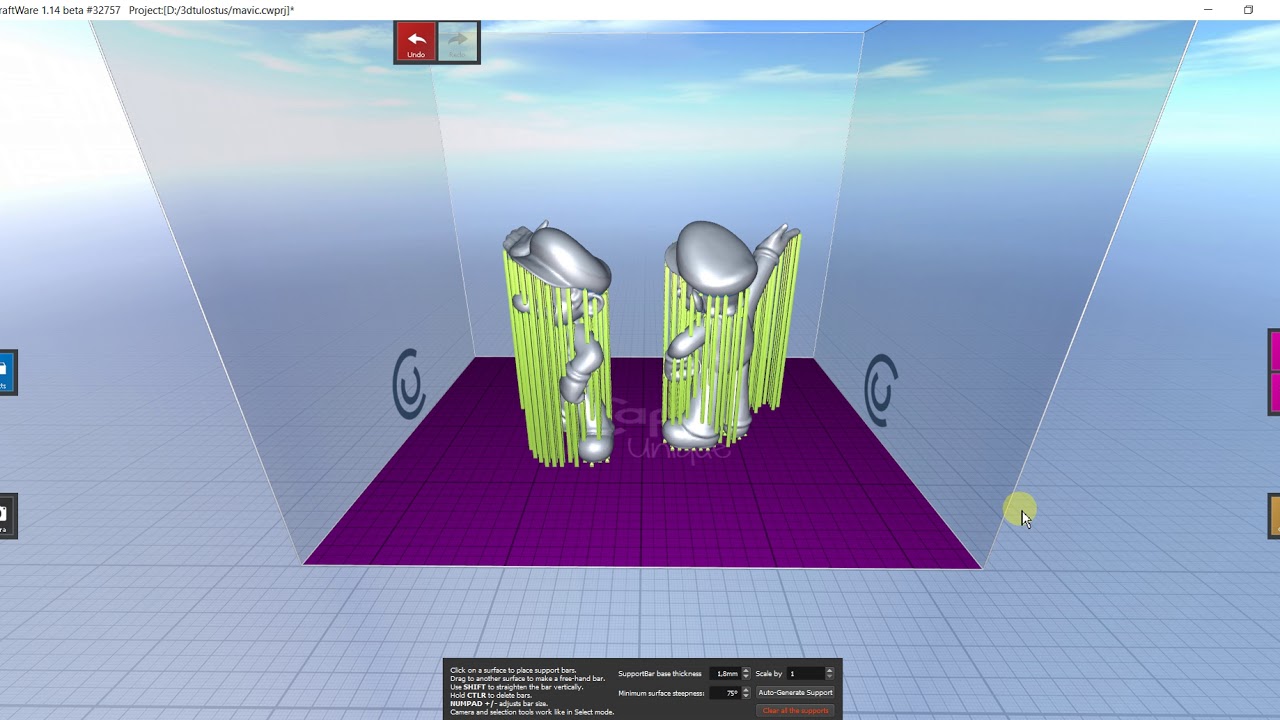Raise Minimum surface steepness with up arrow

click(x=746, y=690)
